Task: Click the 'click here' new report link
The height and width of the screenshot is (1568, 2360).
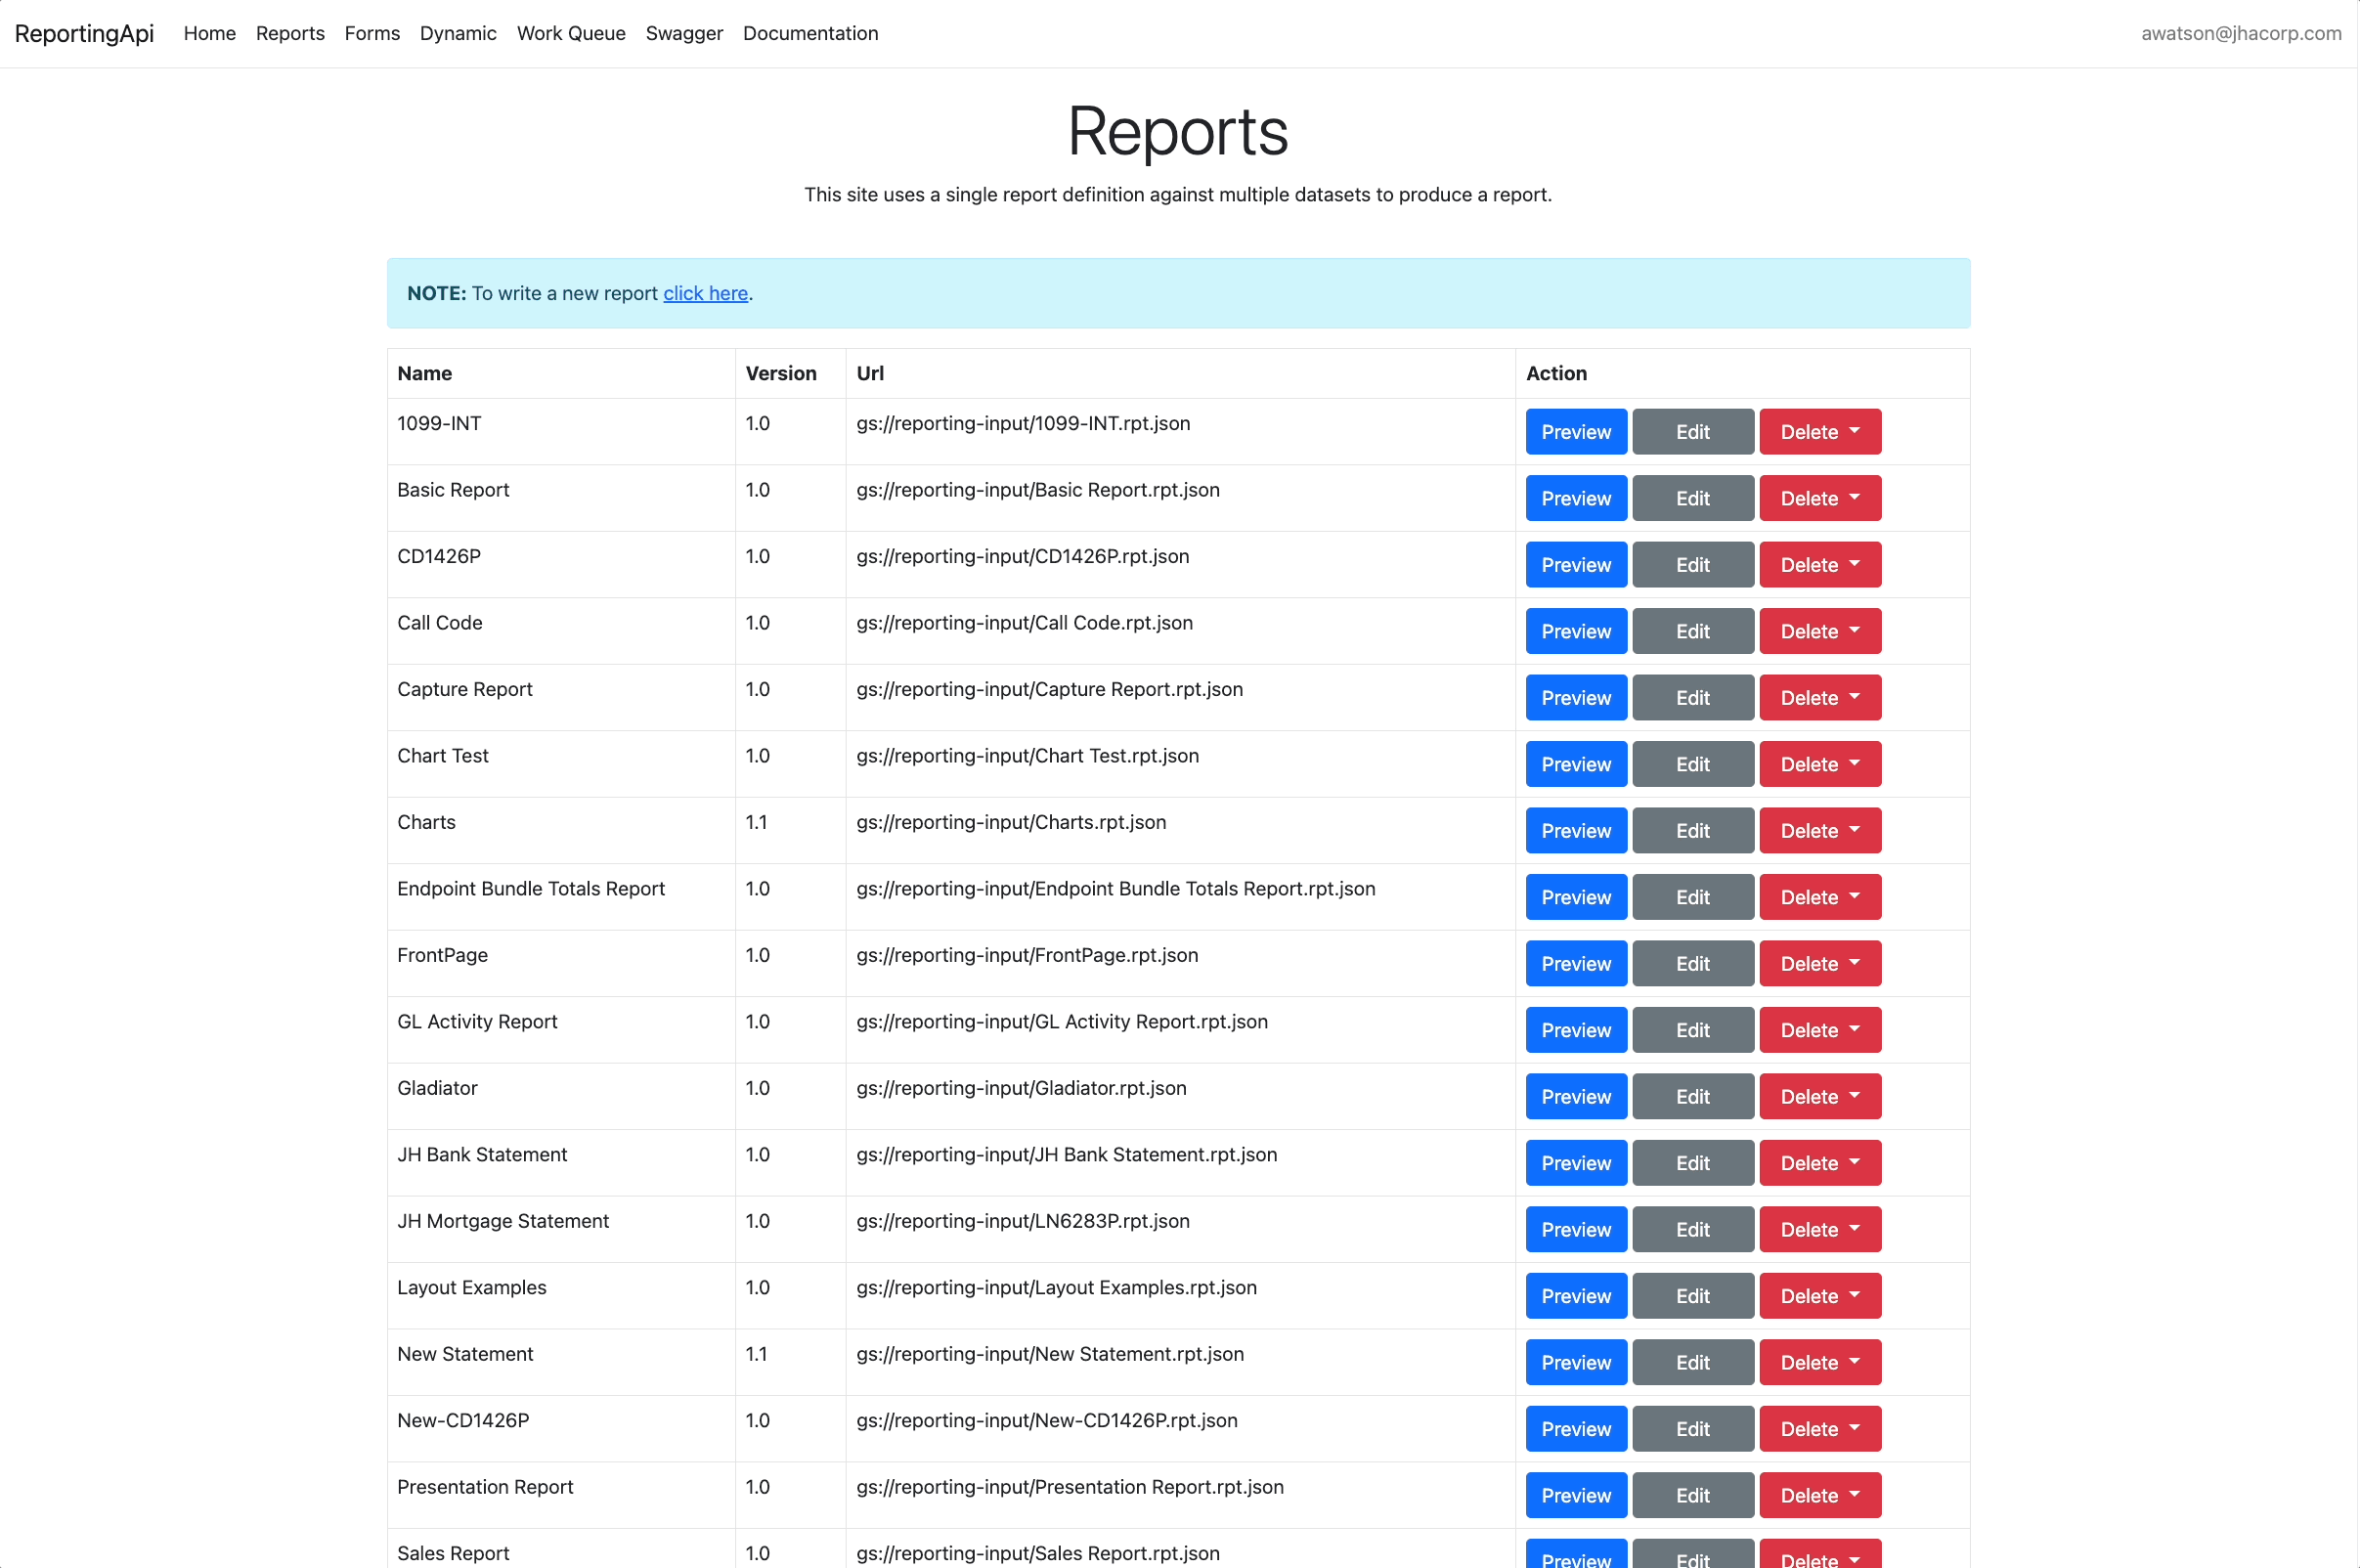Action: pos(705,293)
